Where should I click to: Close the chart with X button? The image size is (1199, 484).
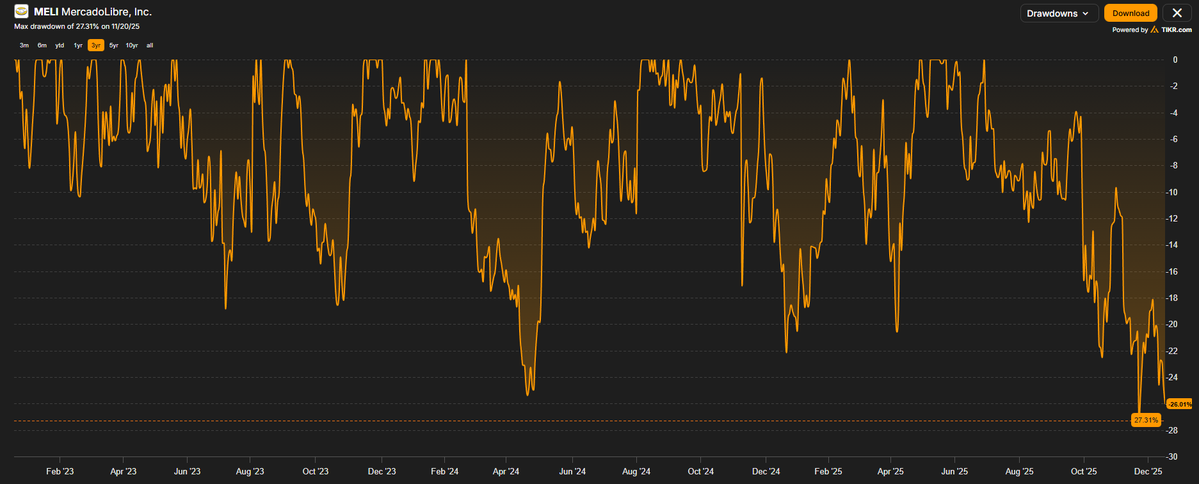pos(1177,13)
